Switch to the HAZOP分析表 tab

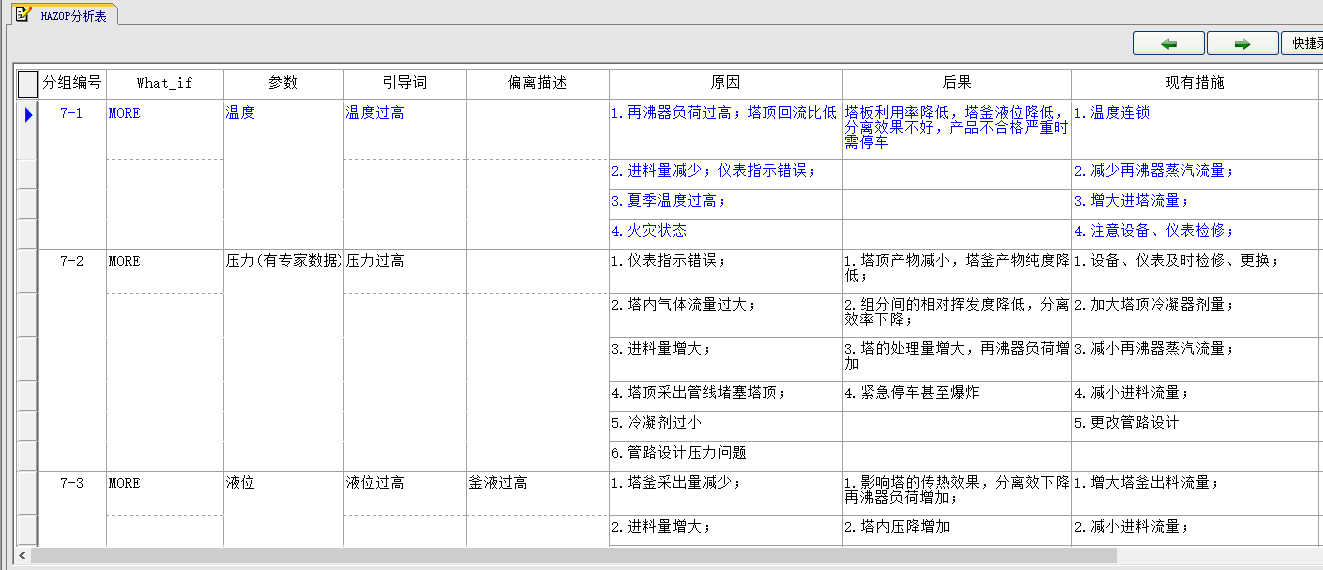tap(64, 15)
